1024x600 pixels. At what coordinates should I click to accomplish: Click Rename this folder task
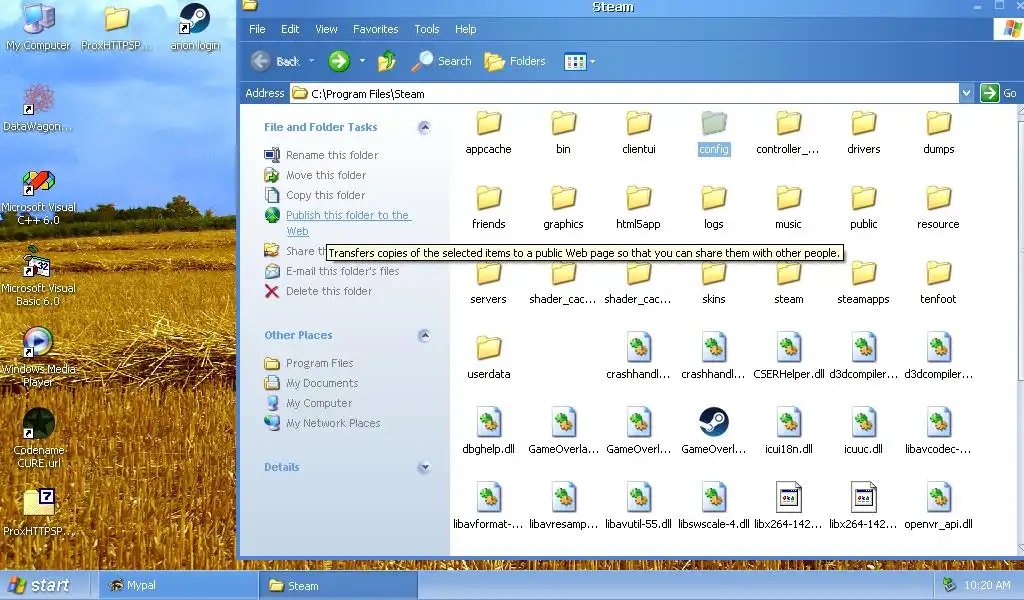(321, 155)
